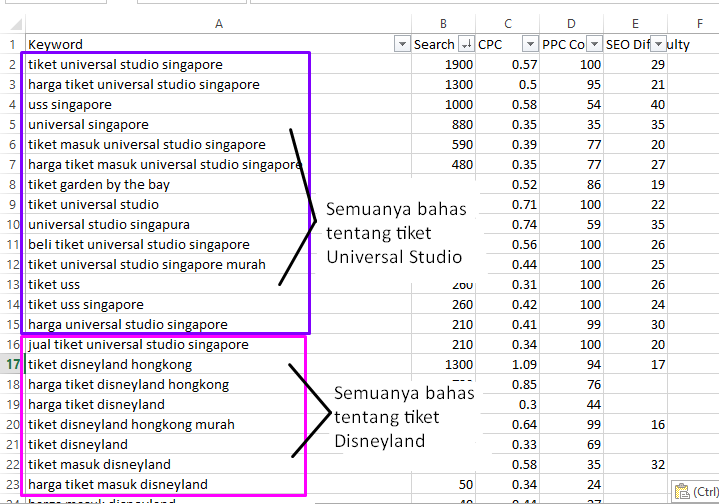Click cell 'harga tiket disneyland' in row 19
This screenshot has height=504, width=719.
[218, 404]
